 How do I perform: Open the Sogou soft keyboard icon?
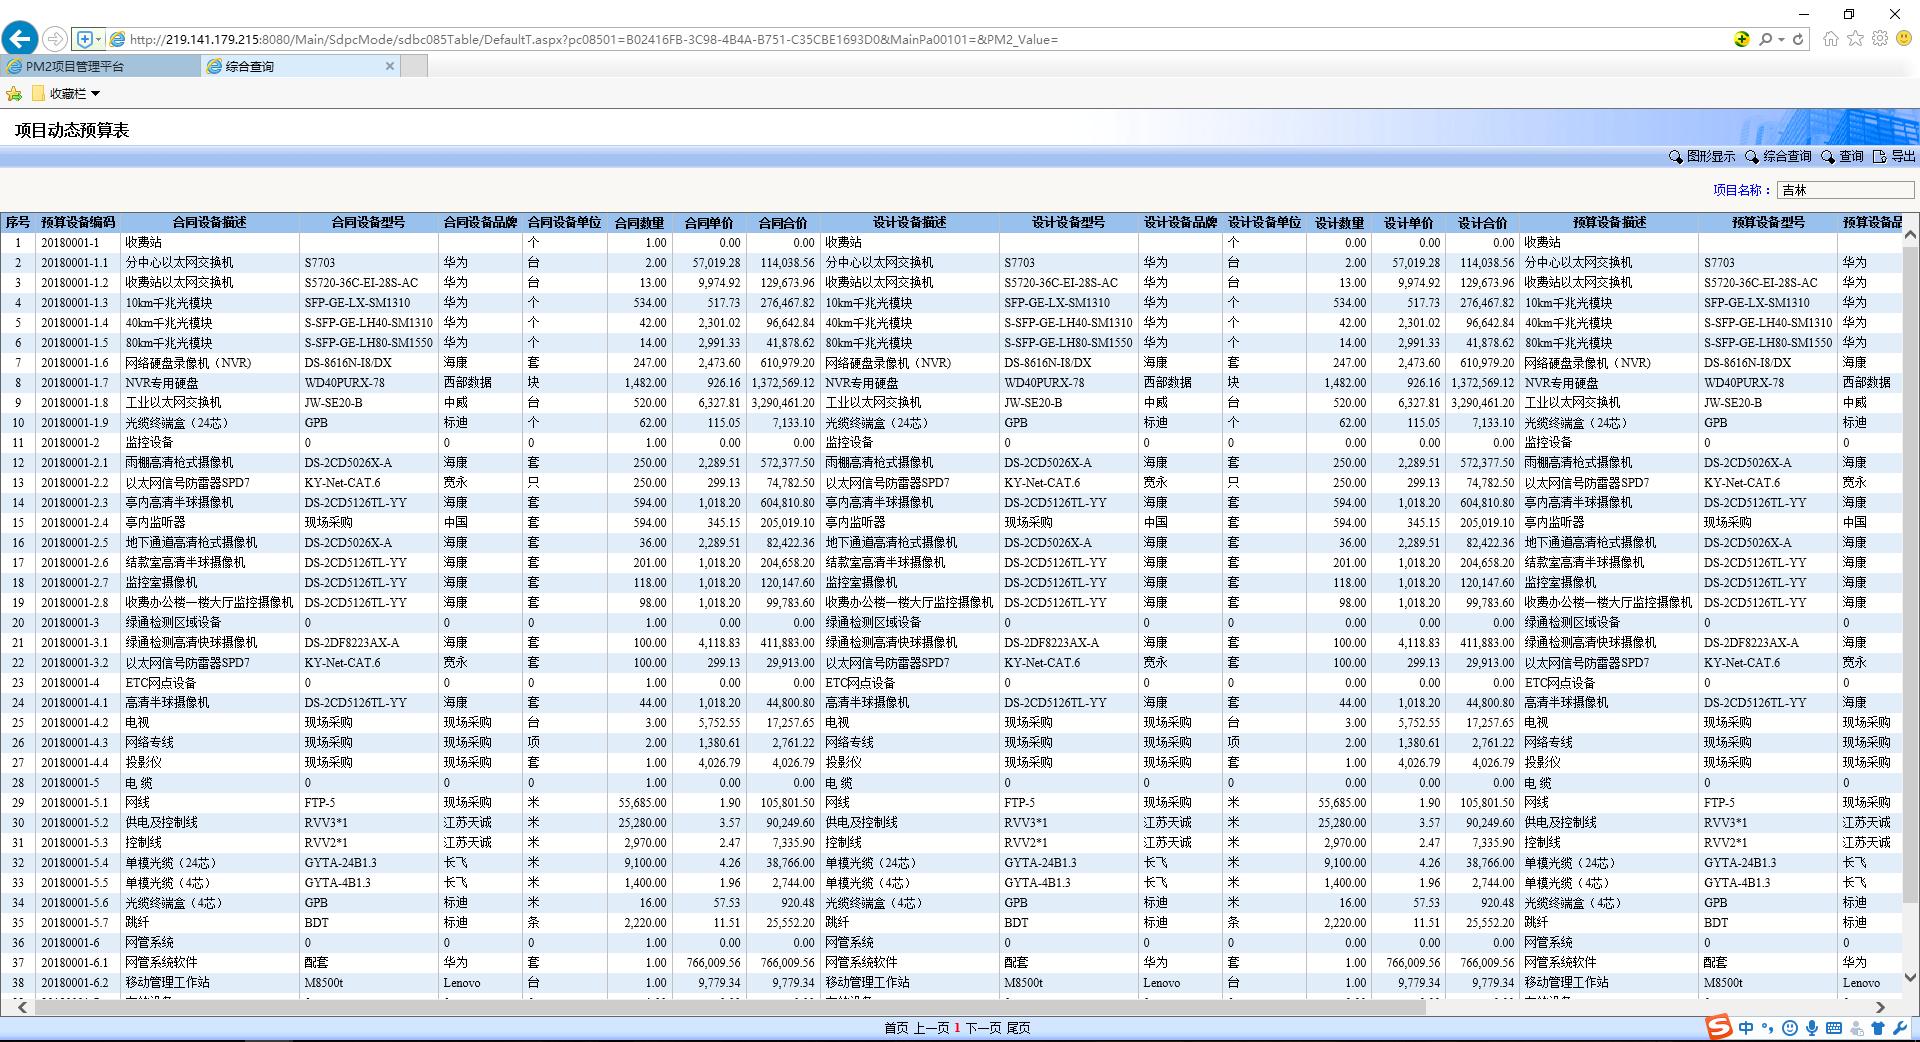click(1834, 1028)
